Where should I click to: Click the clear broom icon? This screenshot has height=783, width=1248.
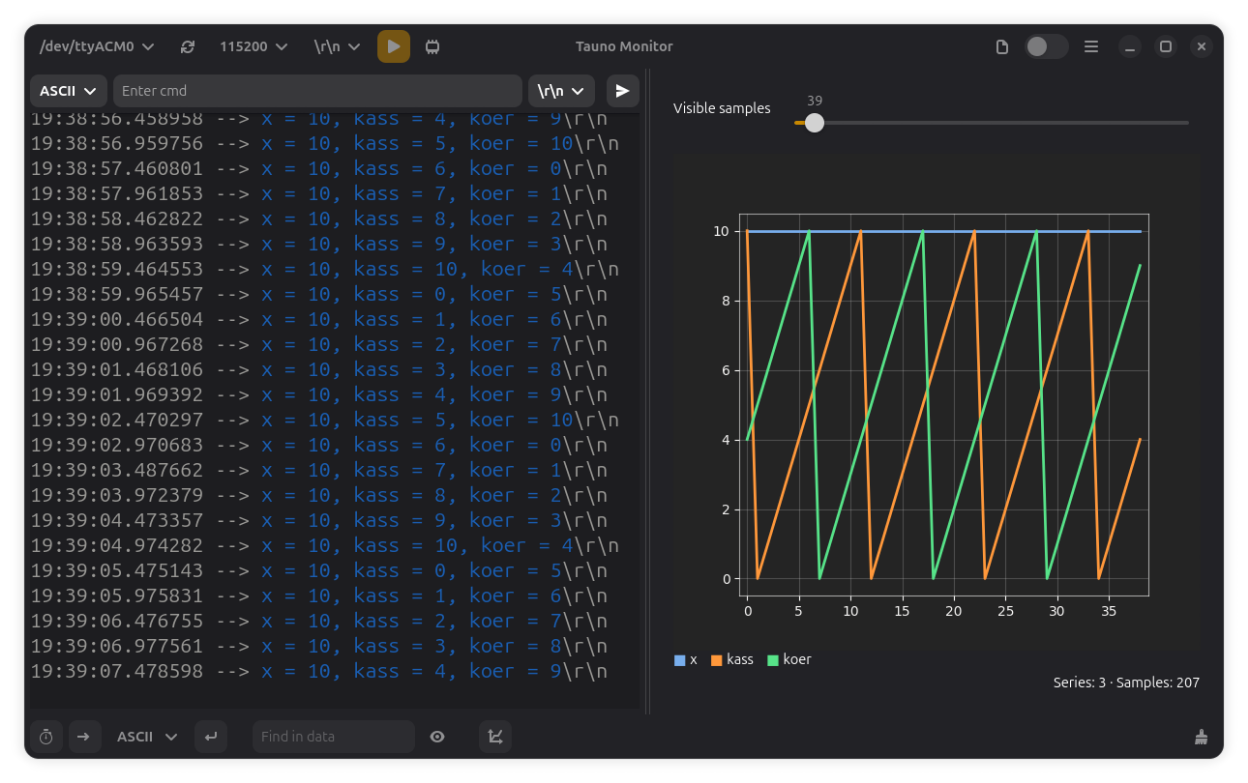tap(1201, 737)
